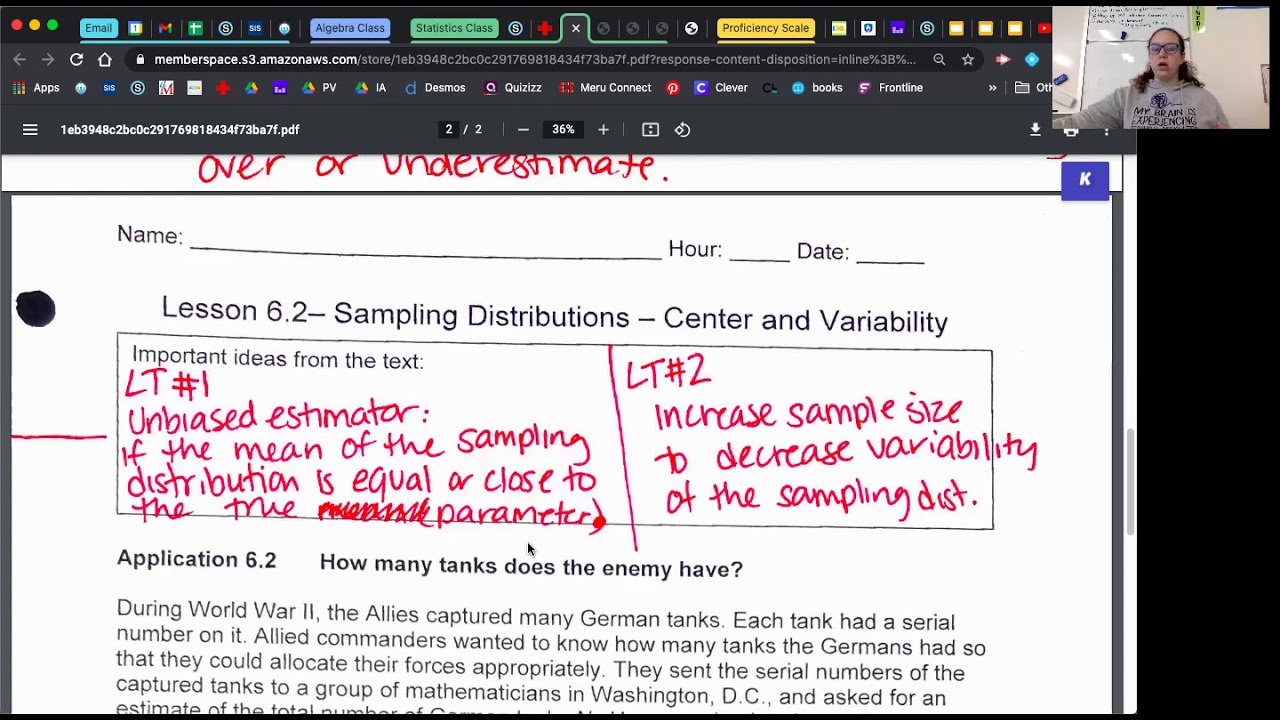The height and width of the screenshot is (720, 1280).
Task: Open the PDF sidebar menu icon
Action: [x=30, y=129]
